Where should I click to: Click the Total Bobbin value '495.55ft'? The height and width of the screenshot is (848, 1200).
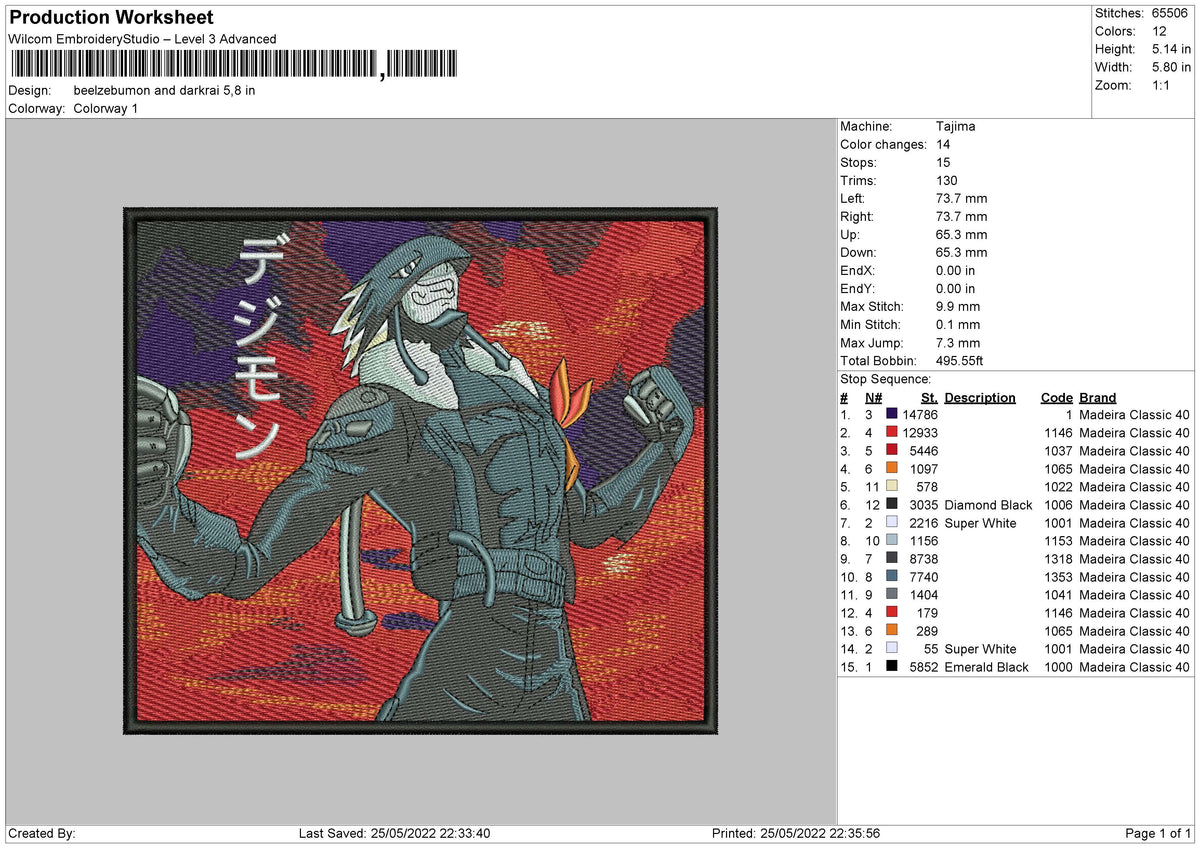click(x=962, y=360)
